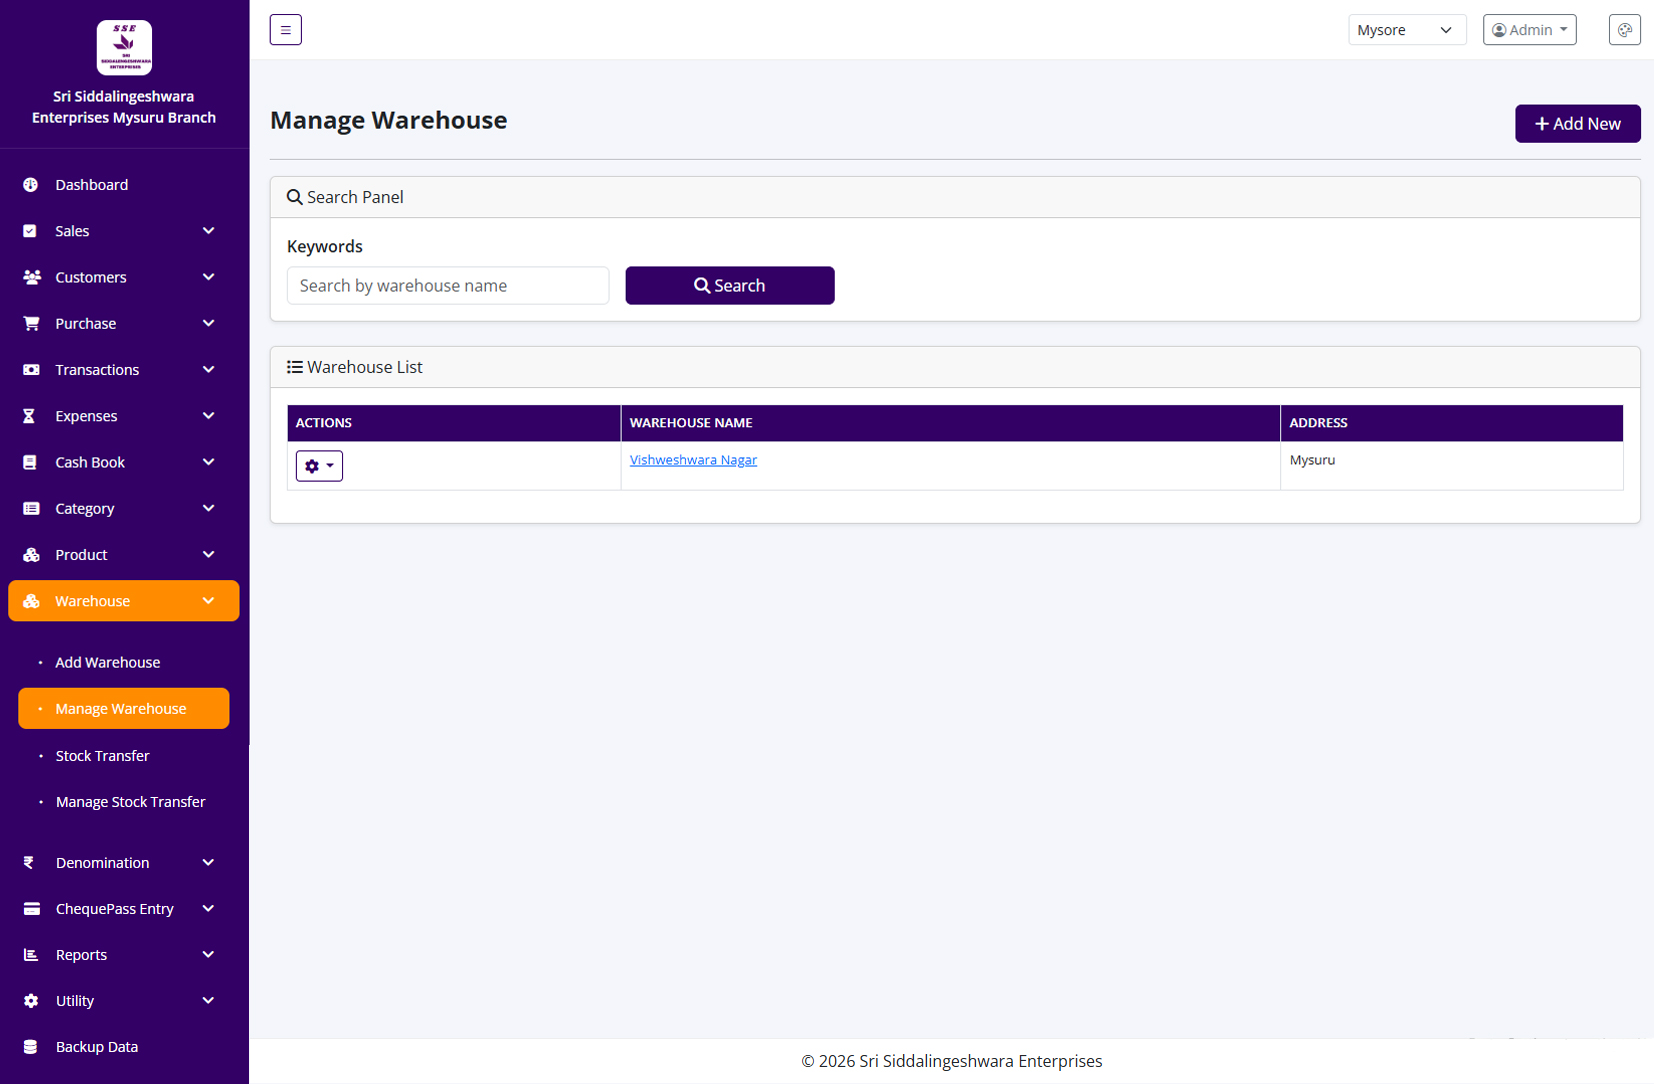1654x1084 pixels.
Task: Open the gear actions dropdown for Vishweshwara Nagar
Action: click(319, 465)
